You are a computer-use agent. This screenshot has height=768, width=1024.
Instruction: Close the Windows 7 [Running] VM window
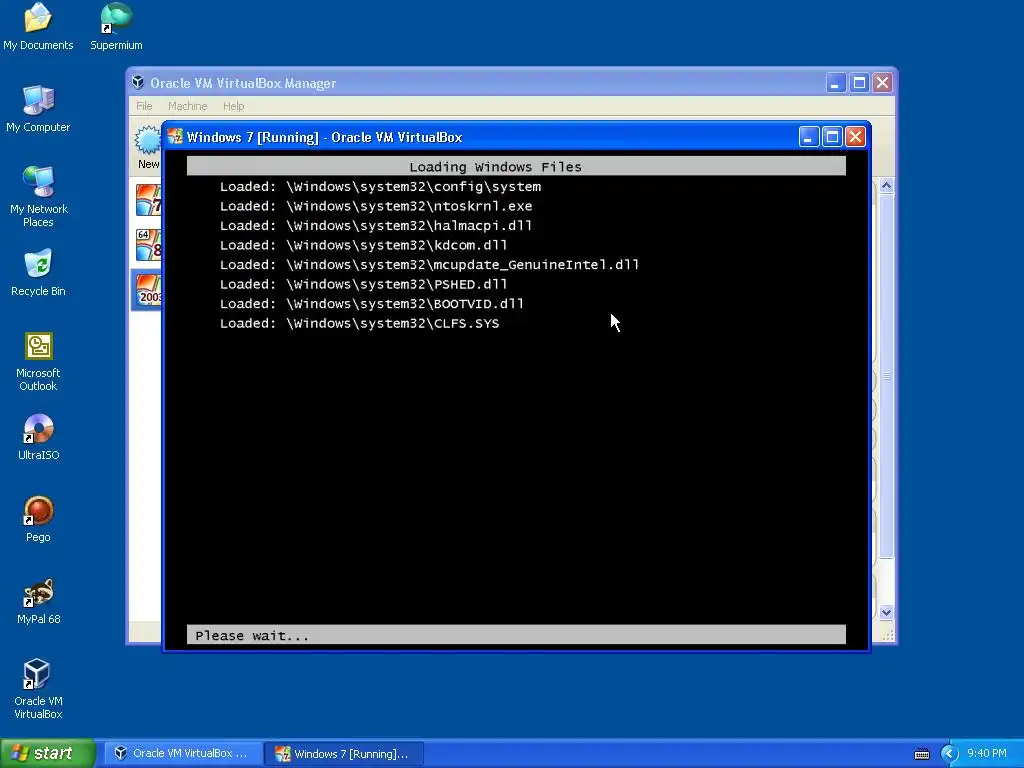coord(856,136)
